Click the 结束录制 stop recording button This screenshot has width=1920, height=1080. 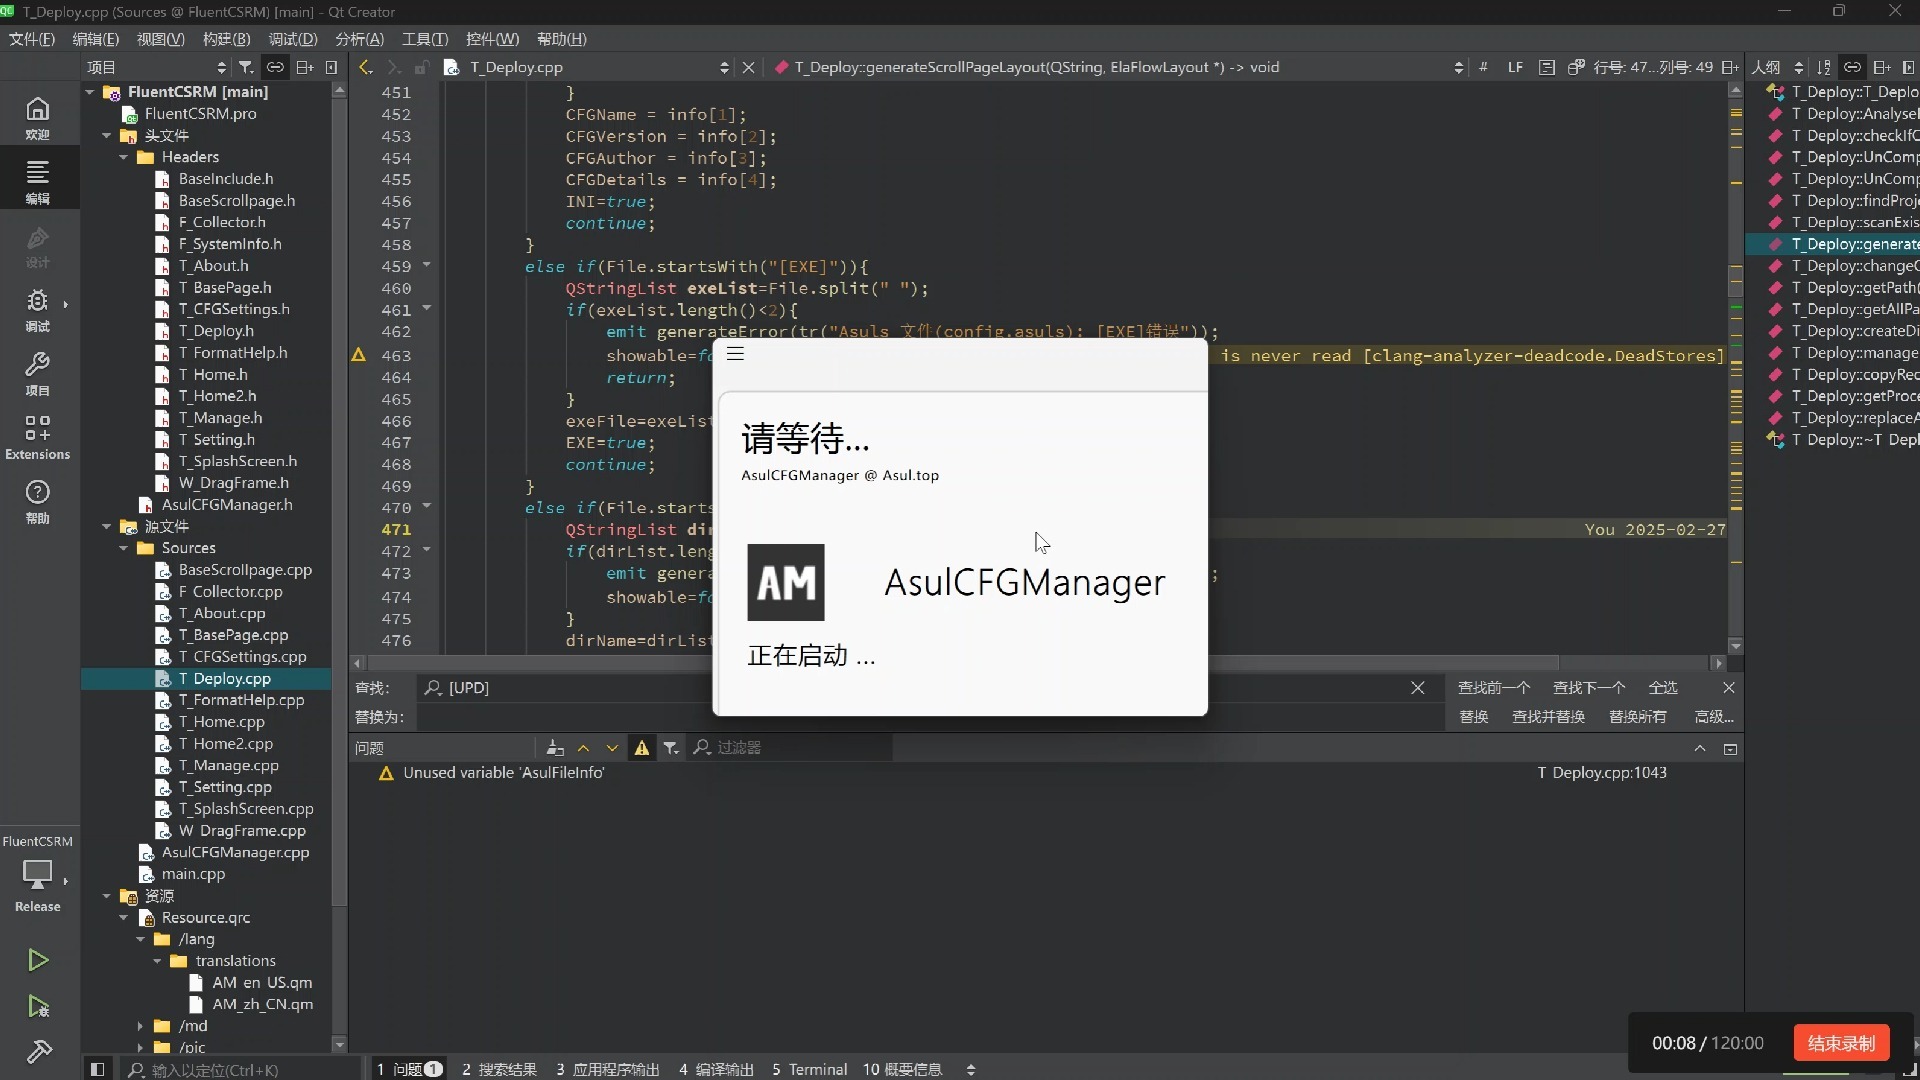tap(1841, 1043)
